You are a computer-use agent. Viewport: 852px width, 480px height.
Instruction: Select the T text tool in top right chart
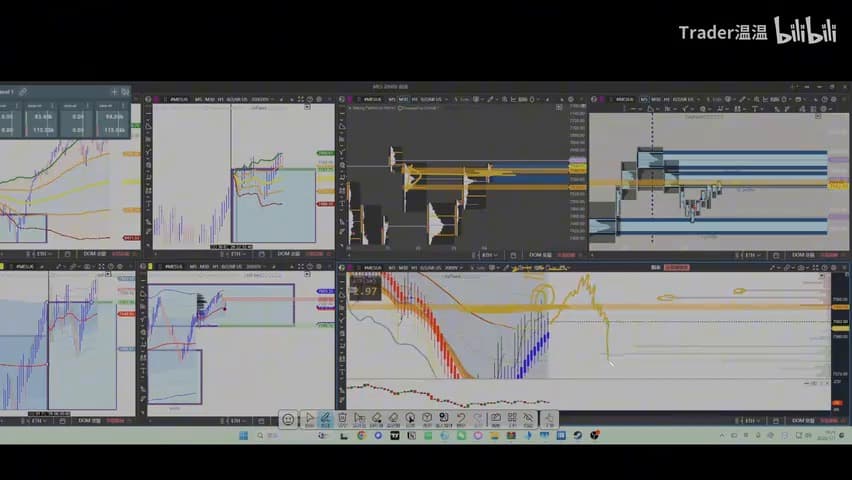[755, 109]
